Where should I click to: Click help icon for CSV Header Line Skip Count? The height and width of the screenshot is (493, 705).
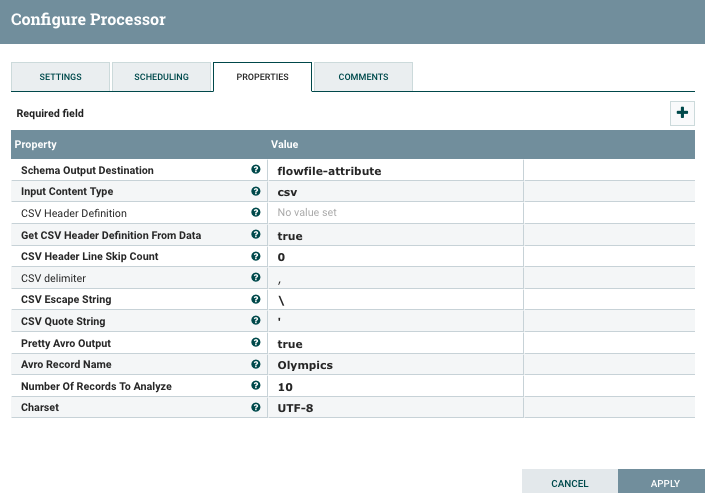(256, 256)
